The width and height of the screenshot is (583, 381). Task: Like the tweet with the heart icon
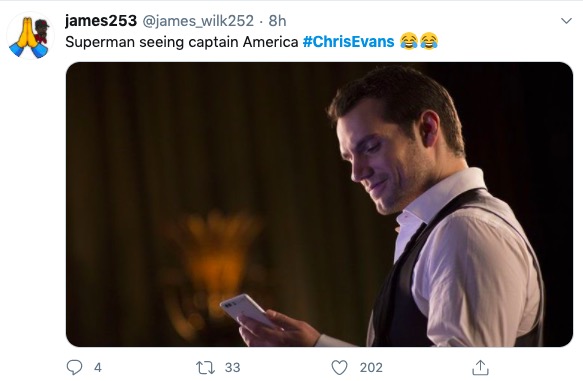339,368
